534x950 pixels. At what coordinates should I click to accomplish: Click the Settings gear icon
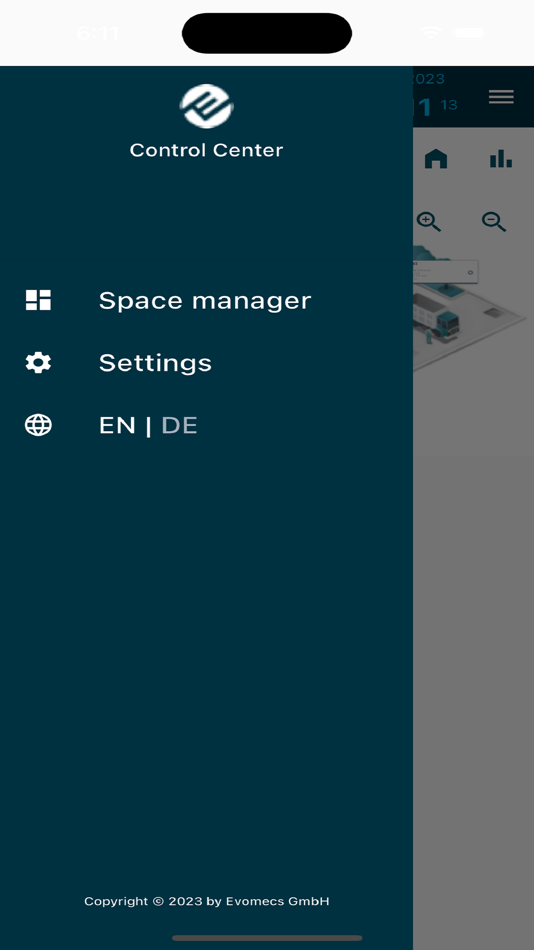tap(38, 362)
